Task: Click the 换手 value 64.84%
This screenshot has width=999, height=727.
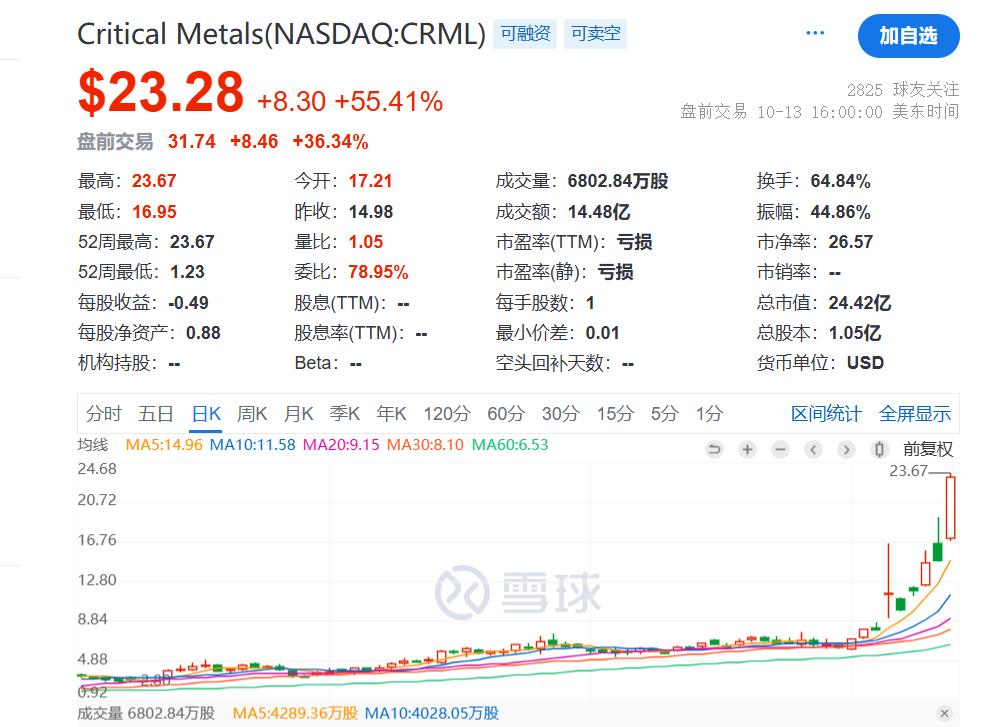Action: click(x=840, y=181)
